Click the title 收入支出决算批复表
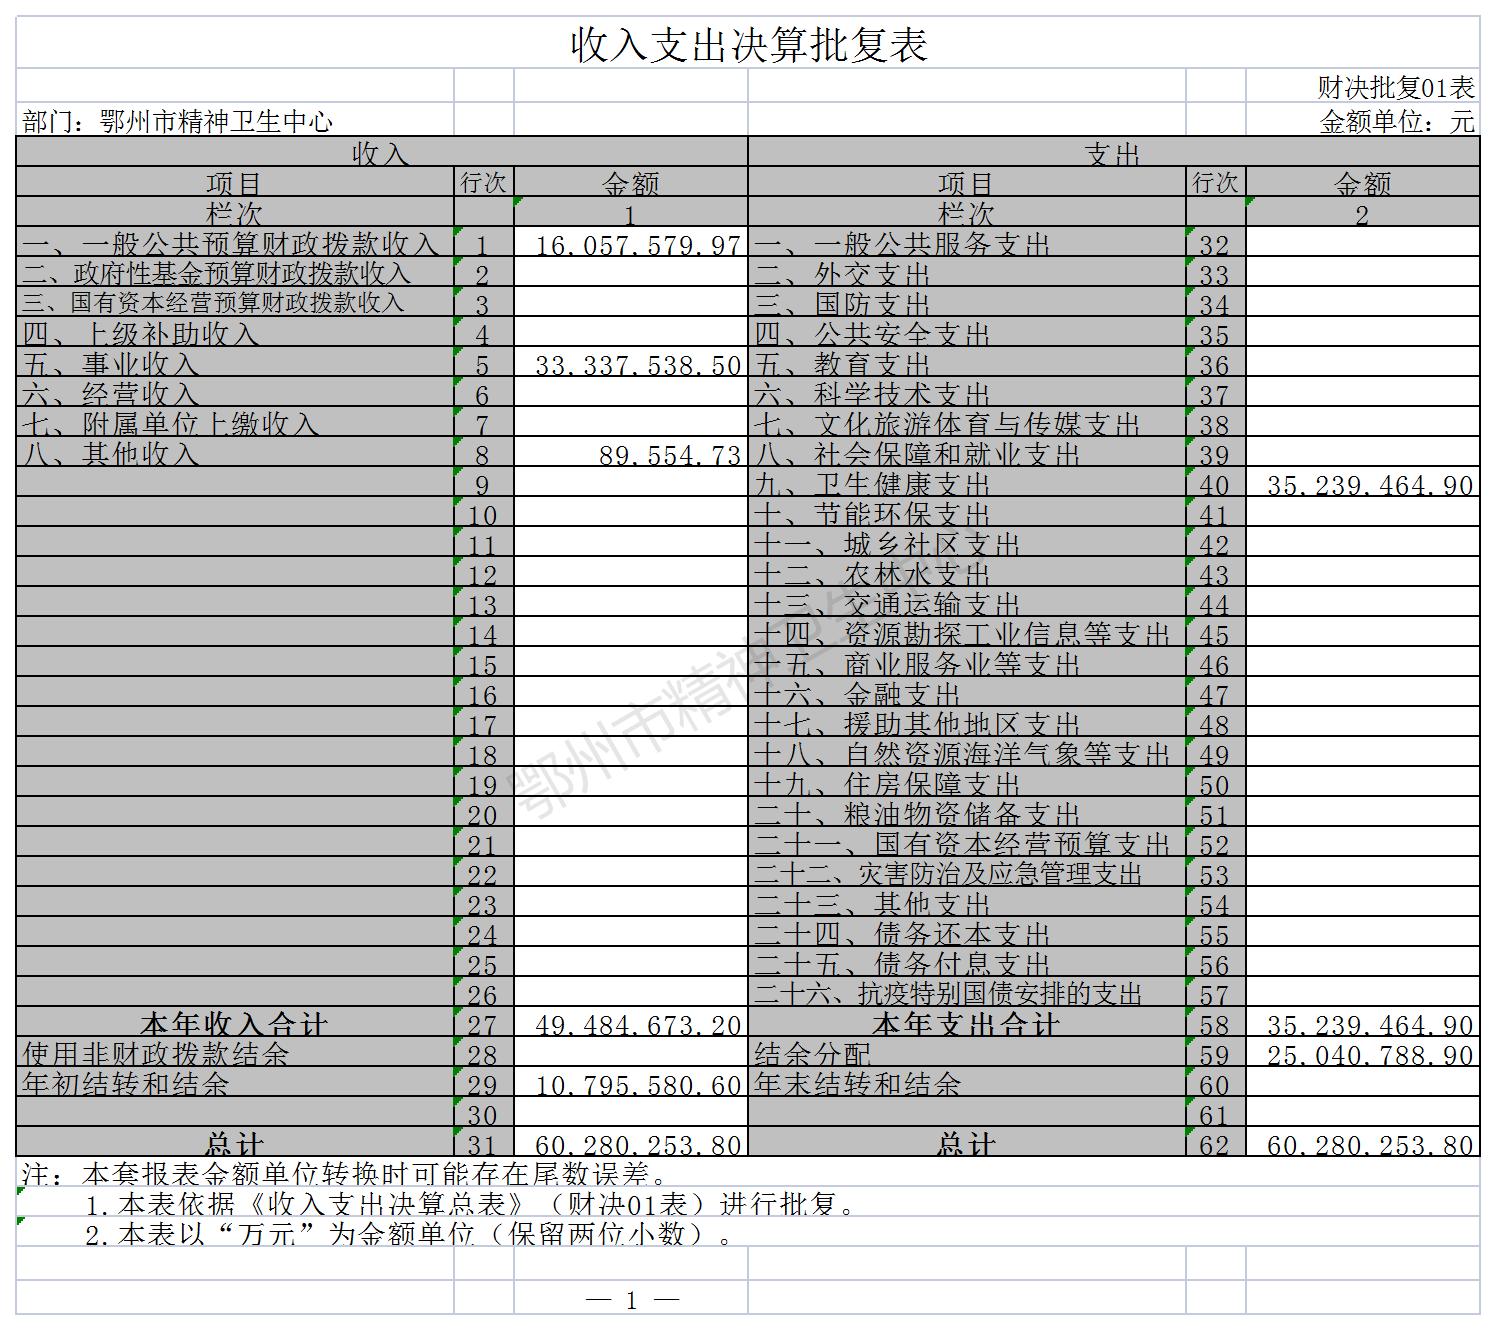Image resolution: width=1496 pixels, height=1330 pixels. pyautogui.click(x=748, y=44)
